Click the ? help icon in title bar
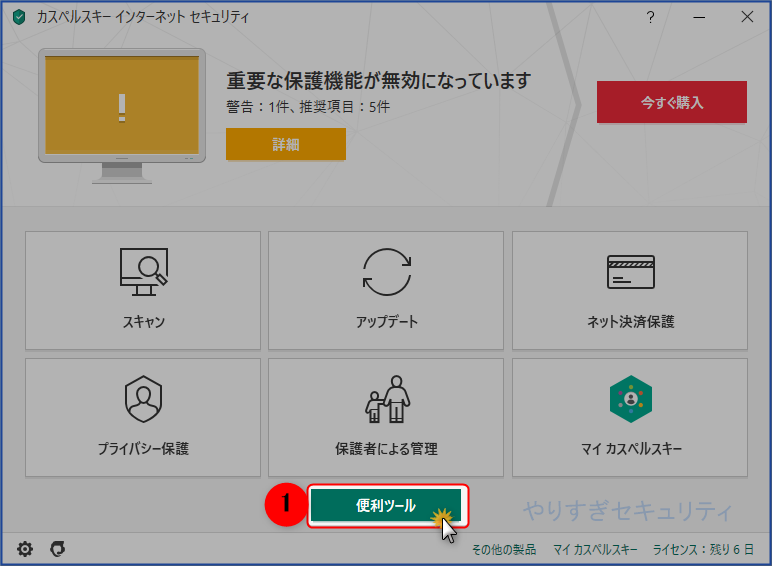This screenshot has height=566, width=772. click(x=650, y=17)
